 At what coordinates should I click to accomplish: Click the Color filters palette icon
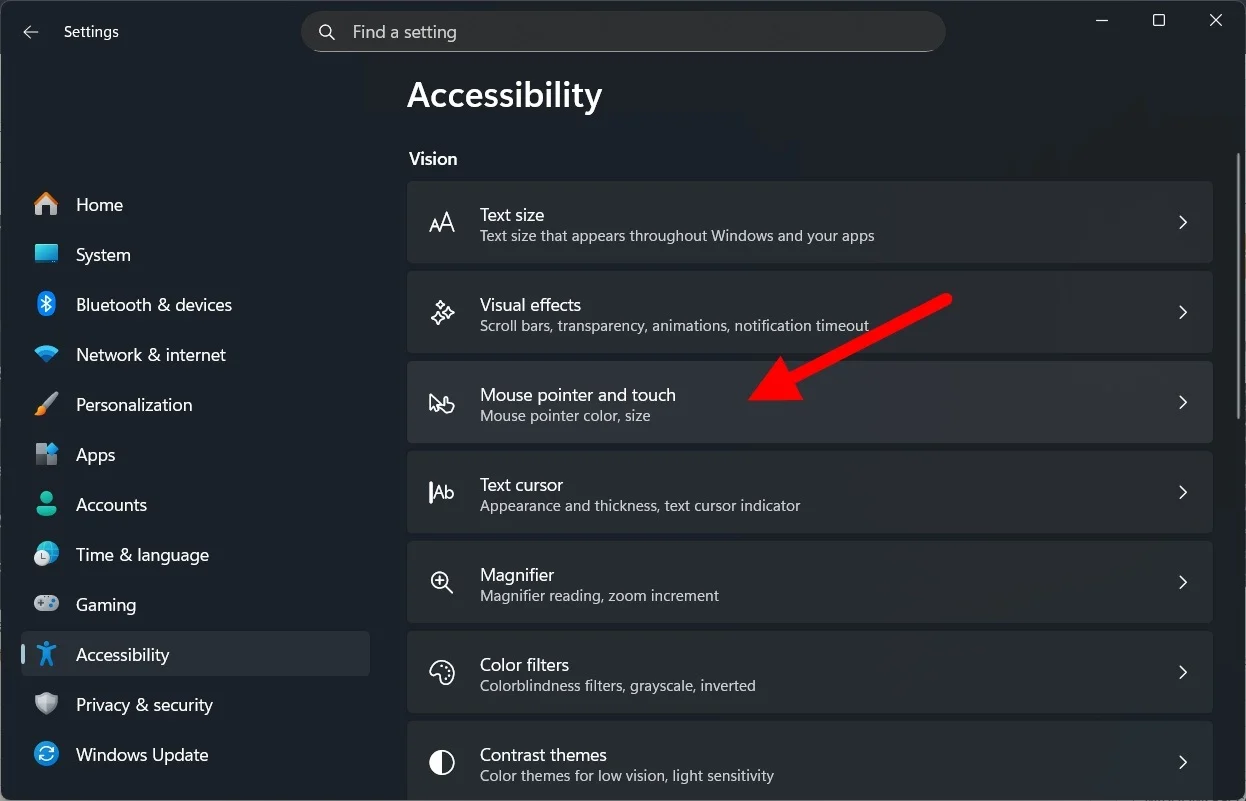(441, 672)
